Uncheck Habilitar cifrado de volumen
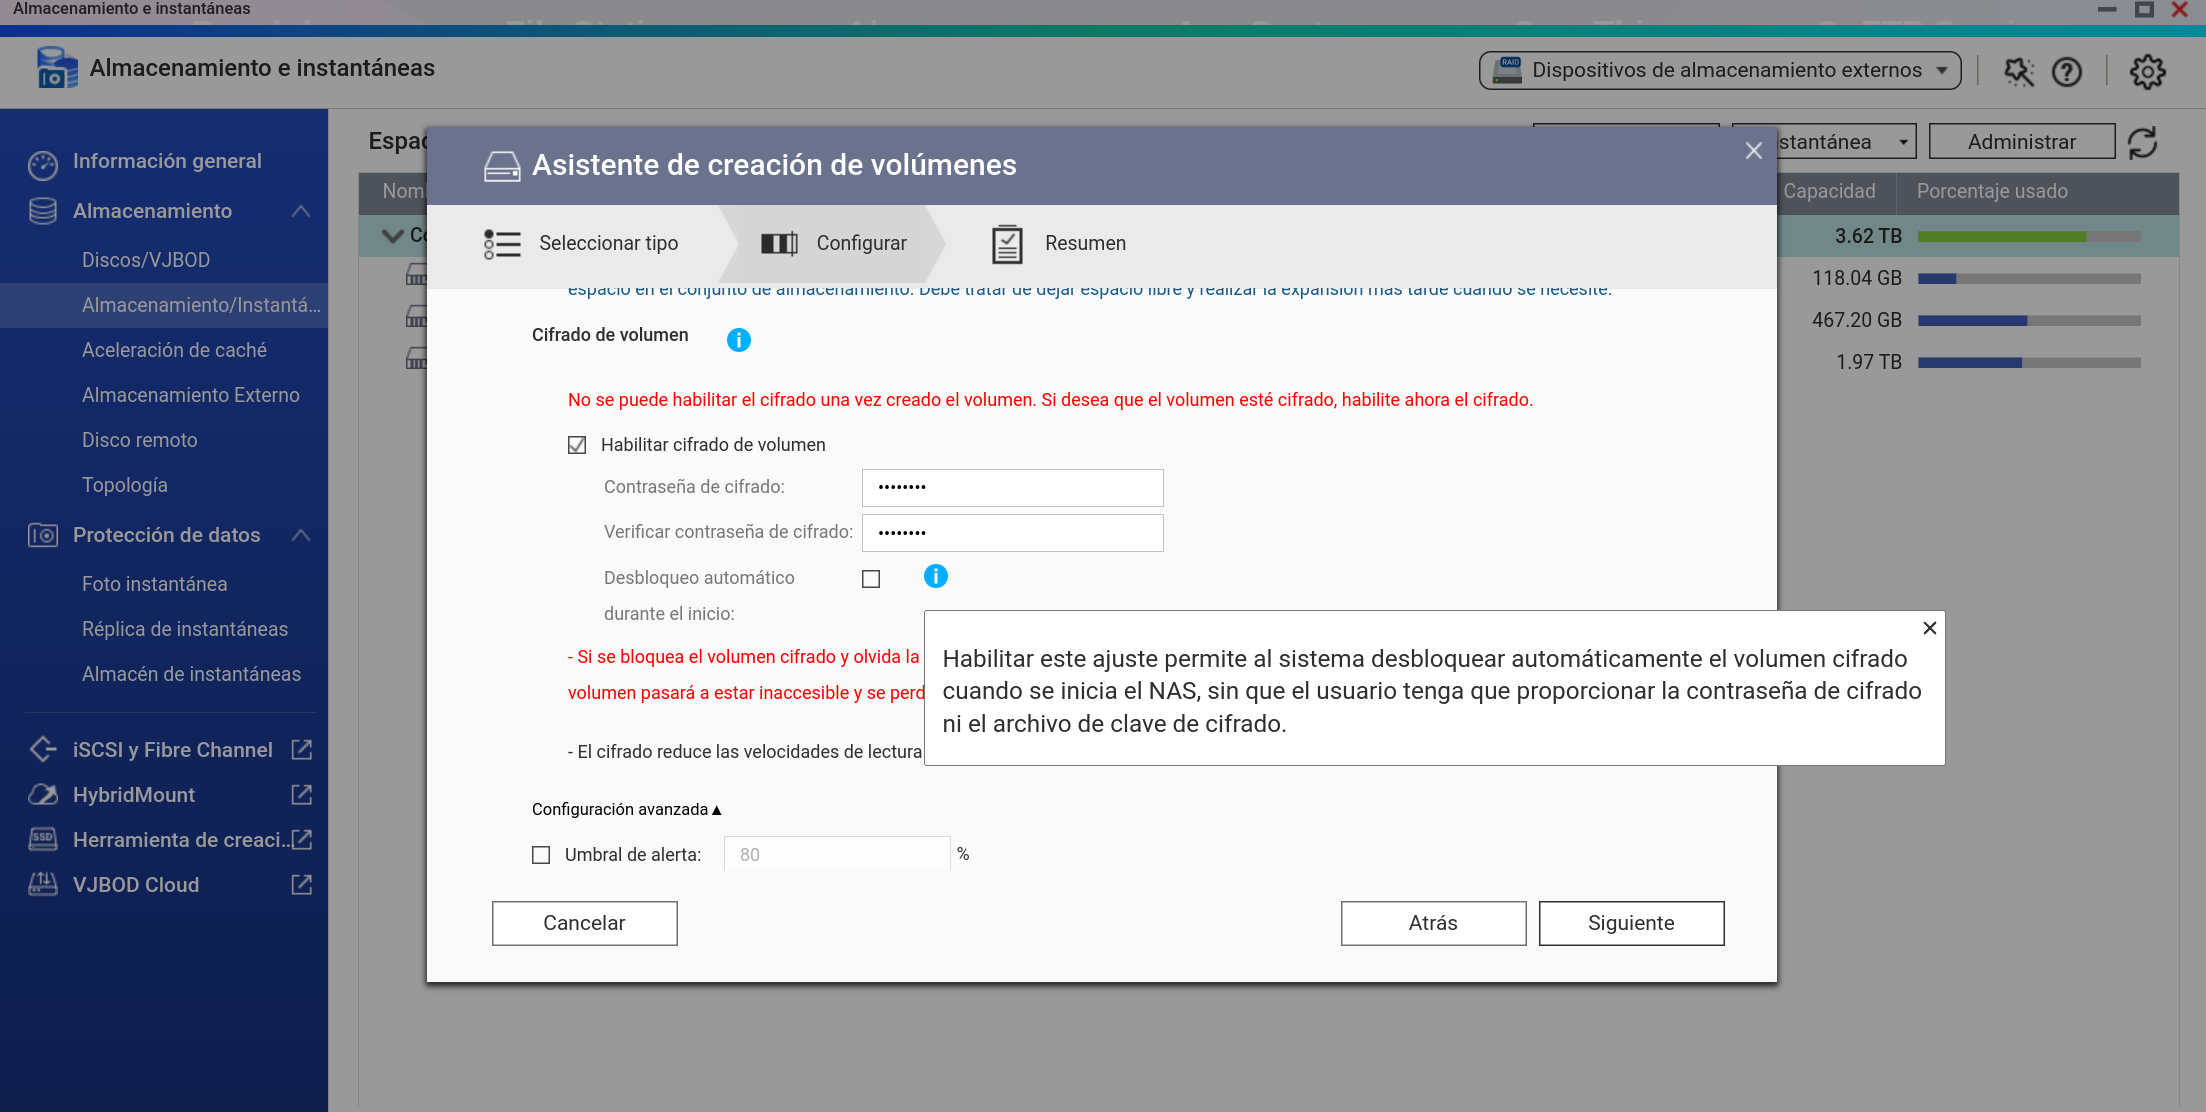Viewport: 2206px width, 1112px height. [x=577, y=445]
